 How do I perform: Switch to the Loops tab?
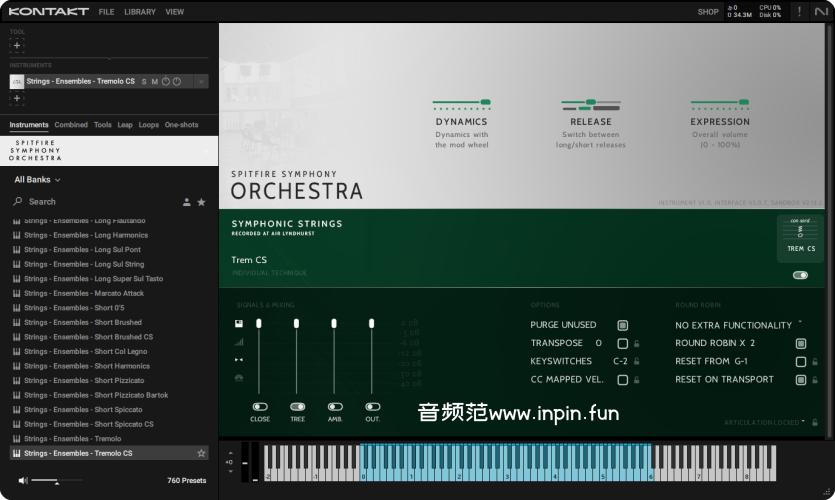point(149,125)
